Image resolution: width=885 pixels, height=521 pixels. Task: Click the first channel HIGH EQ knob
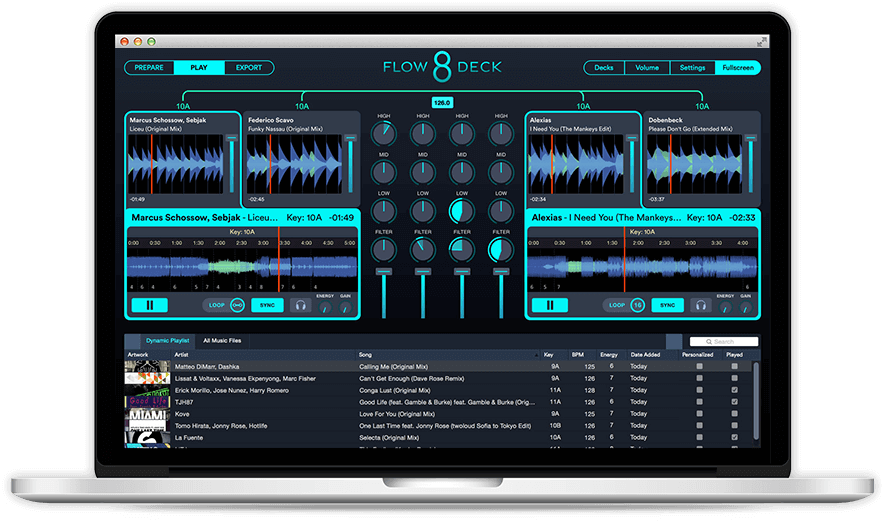tap(384, 133)
